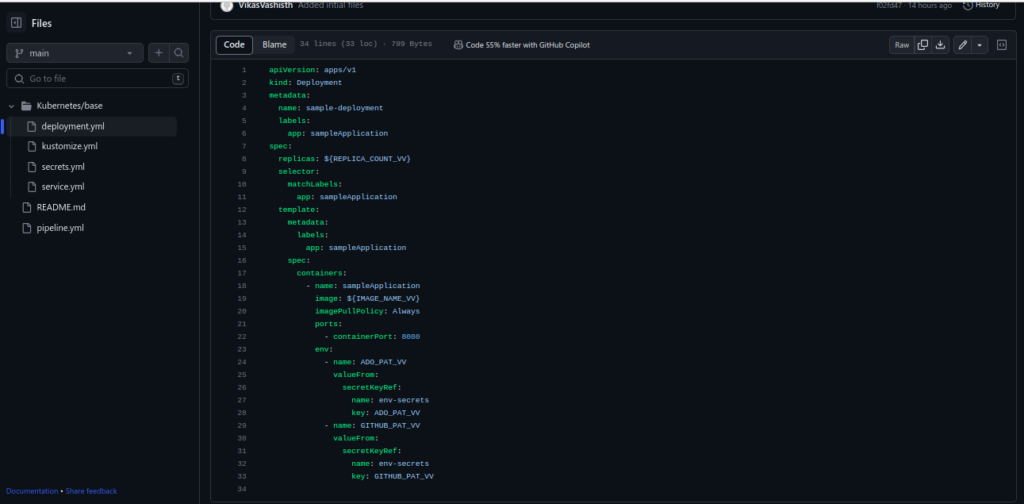Copy raw file contents icon
The image size is (1024, 504).
(923, 45)
